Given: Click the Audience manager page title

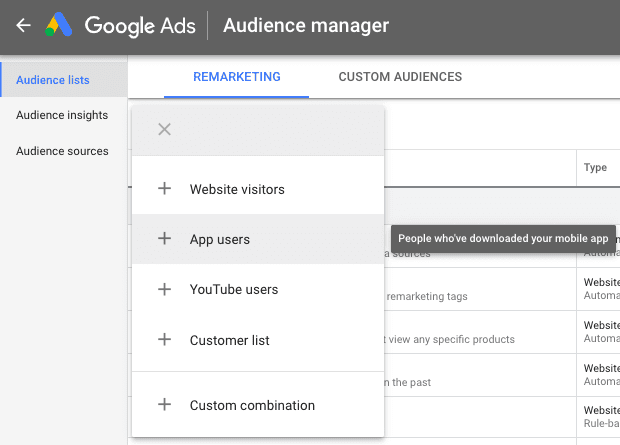Looking at the screenshot, I should (306, 26).
